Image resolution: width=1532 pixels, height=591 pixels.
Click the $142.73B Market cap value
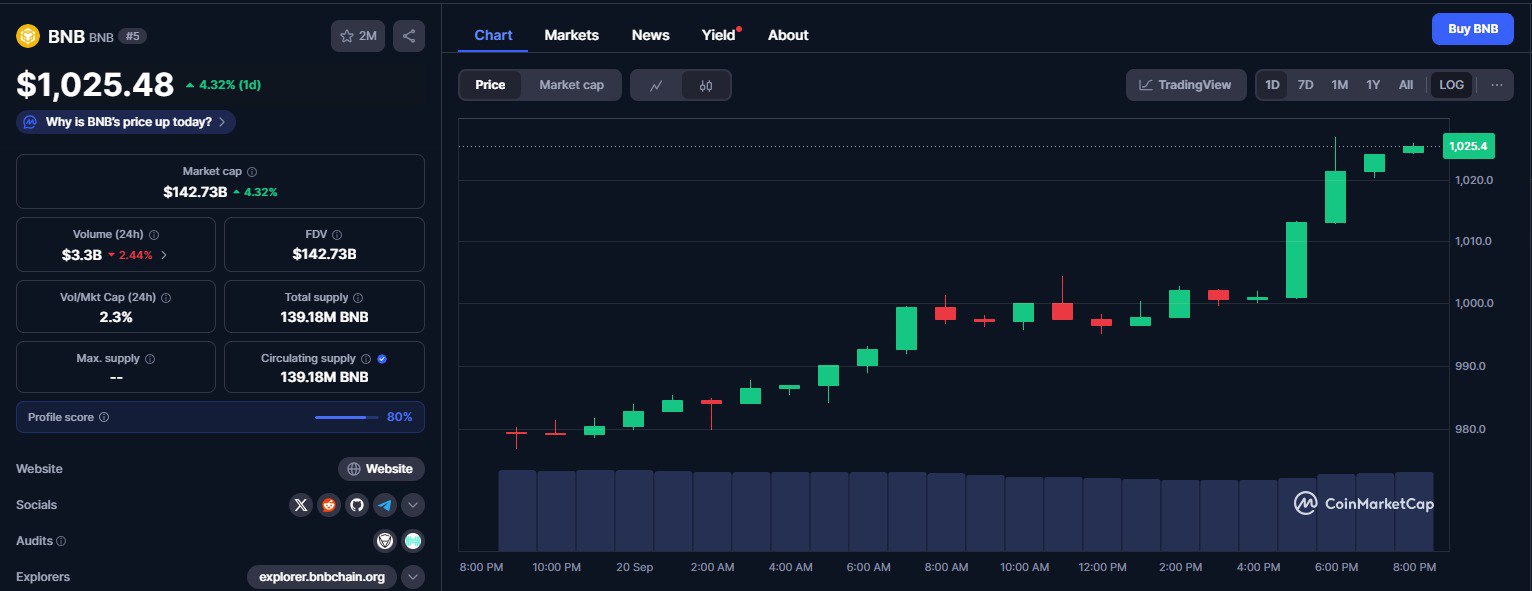pyautogui.click(x=195, y=192)
